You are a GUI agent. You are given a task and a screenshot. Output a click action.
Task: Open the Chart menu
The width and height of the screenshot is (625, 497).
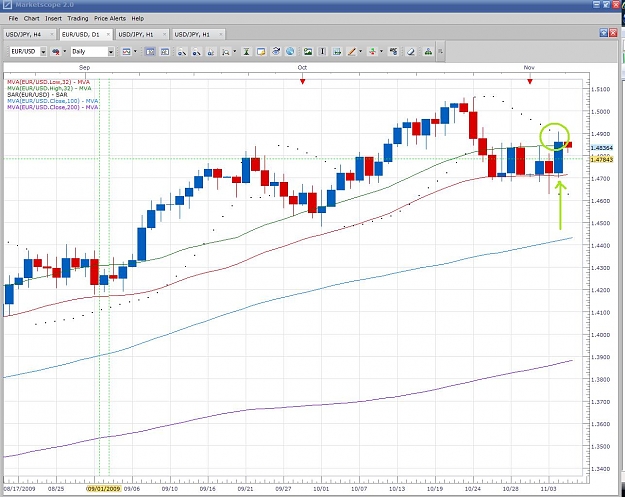point(31,18)
